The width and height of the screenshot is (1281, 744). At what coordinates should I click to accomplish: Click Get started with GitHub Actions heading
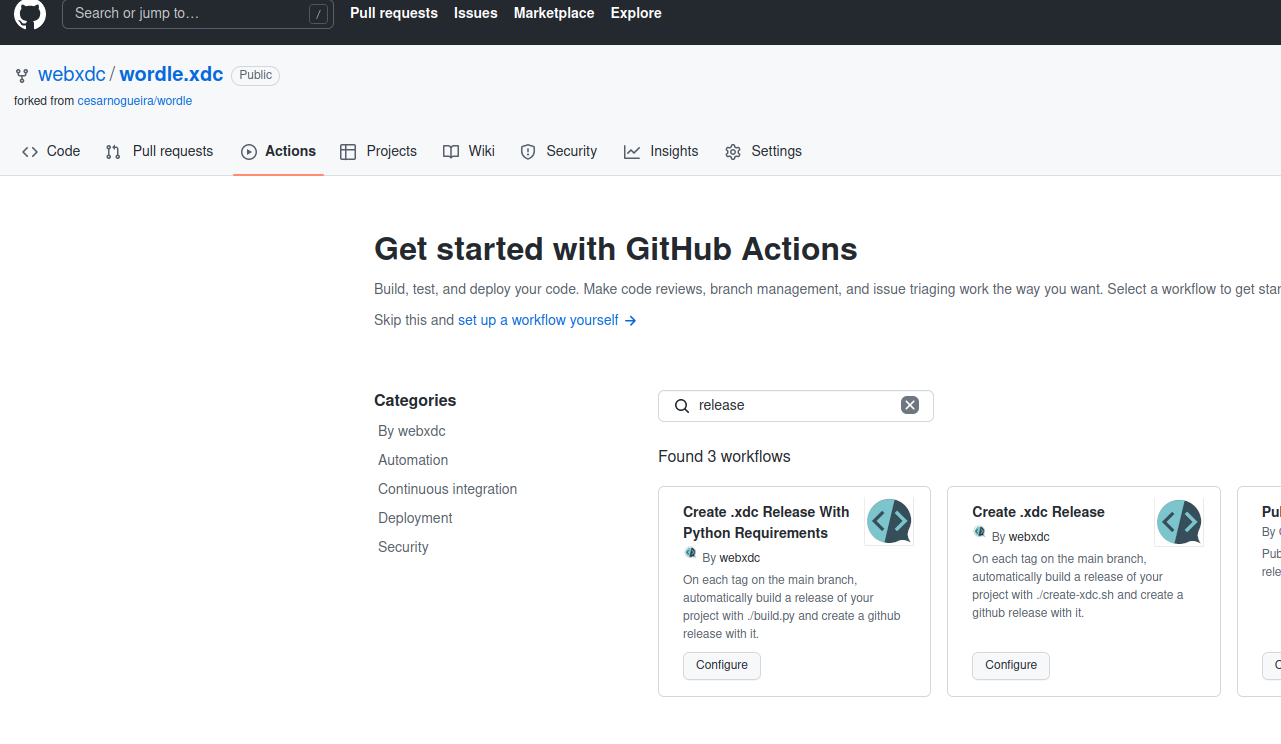point(616,249)
